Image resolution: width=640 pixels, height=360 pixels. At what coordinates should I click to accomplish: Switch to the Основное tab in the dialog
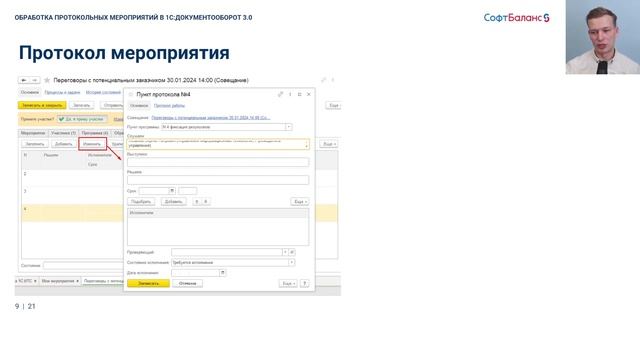click(139, 106)
